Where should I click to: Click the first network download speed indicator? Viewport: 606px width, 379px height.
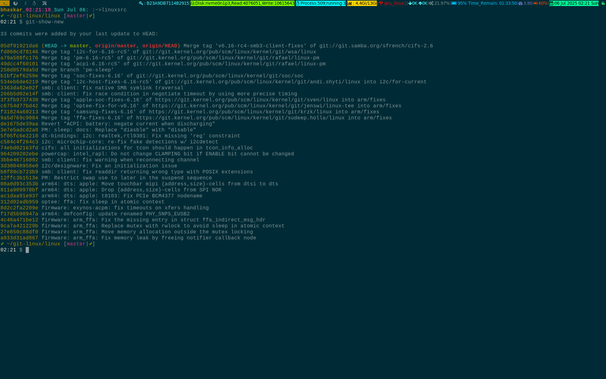[x=413, y=3]
